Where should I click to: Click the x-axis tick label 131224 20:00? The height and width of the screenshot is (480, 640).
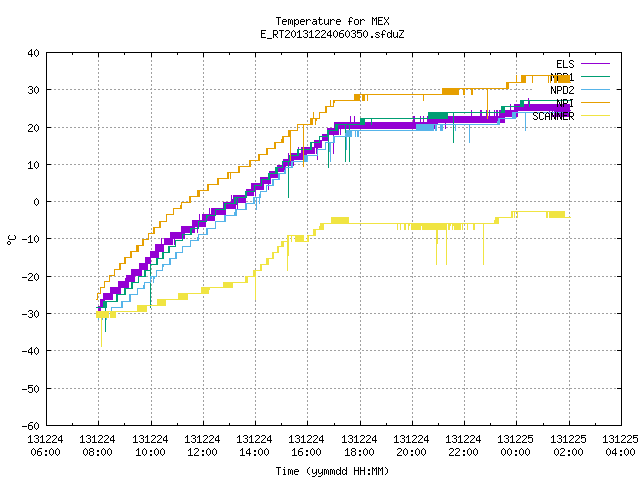pyautogui.click(x=411, y=446)
